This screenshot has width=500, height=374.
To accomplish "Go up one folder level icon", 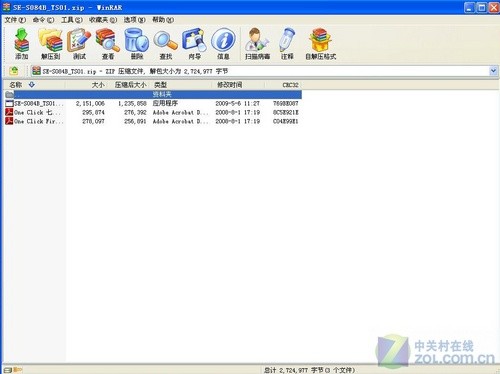I will click(14, 71).
